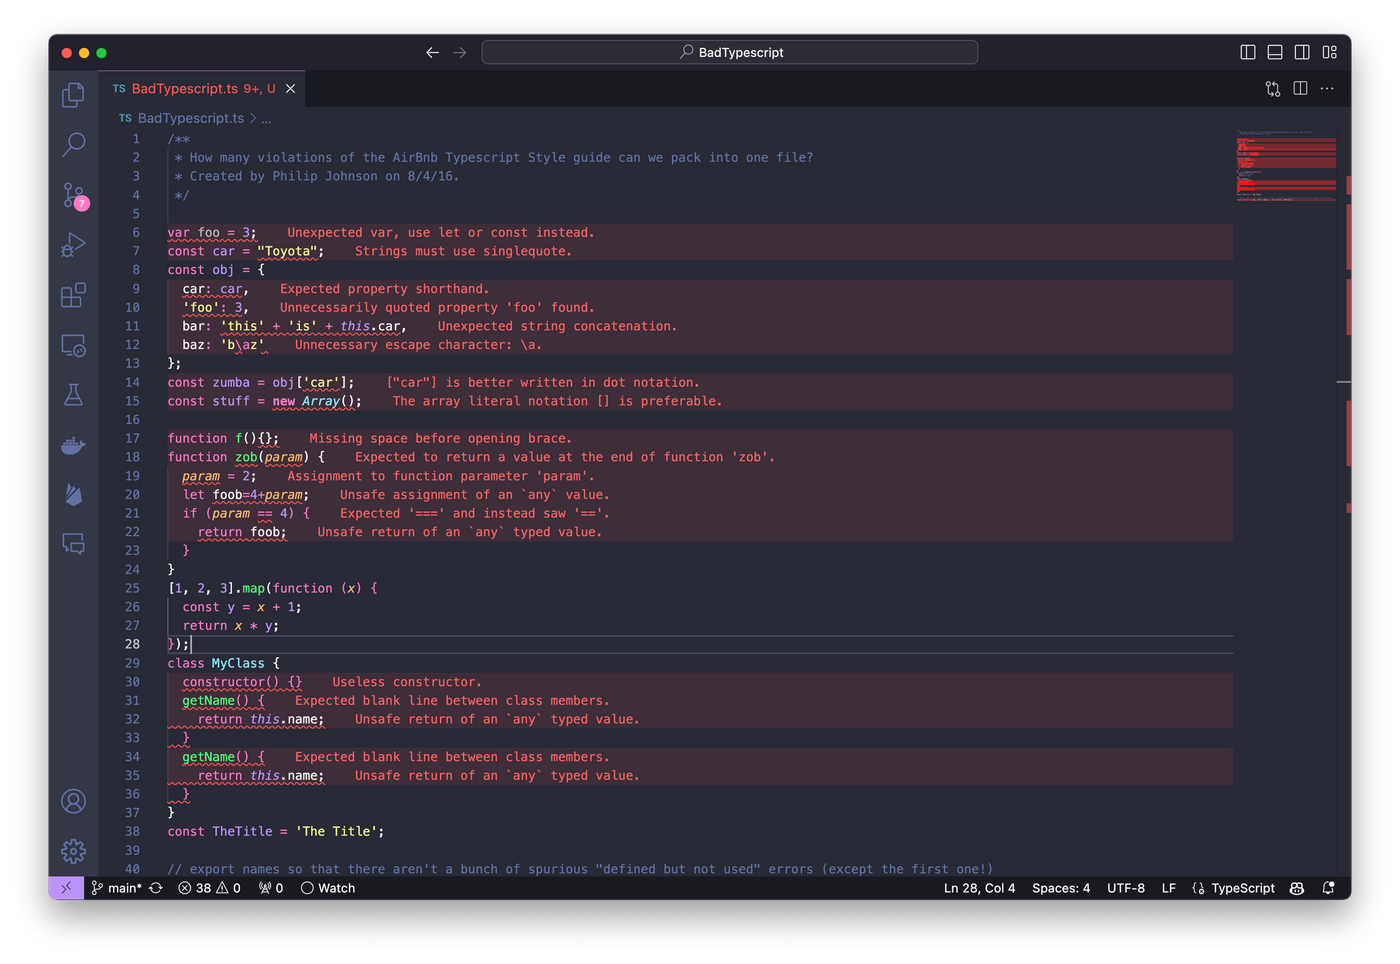The image size is (1400, 964).
Task: Open Source Control with 7 pending changes
Action: click(73, 195)
